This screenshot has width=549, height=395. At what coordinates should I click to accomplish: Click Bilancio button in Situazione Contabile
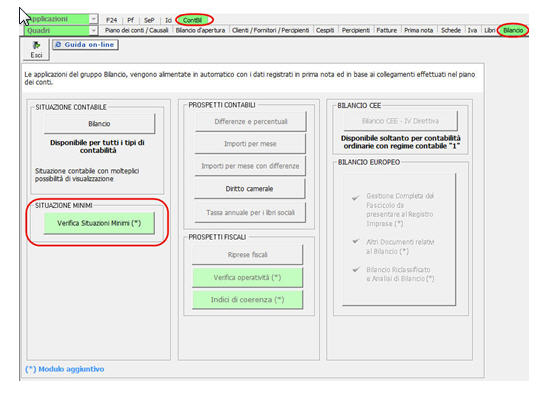[99, 124]
